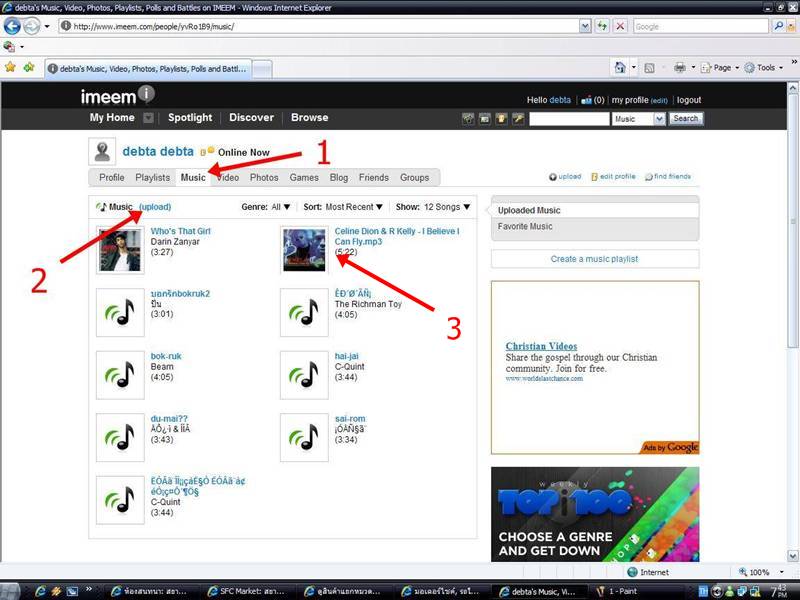Open the IE Page menu
800x600 pixels.
pyautogui.click(x=720, y=67)
